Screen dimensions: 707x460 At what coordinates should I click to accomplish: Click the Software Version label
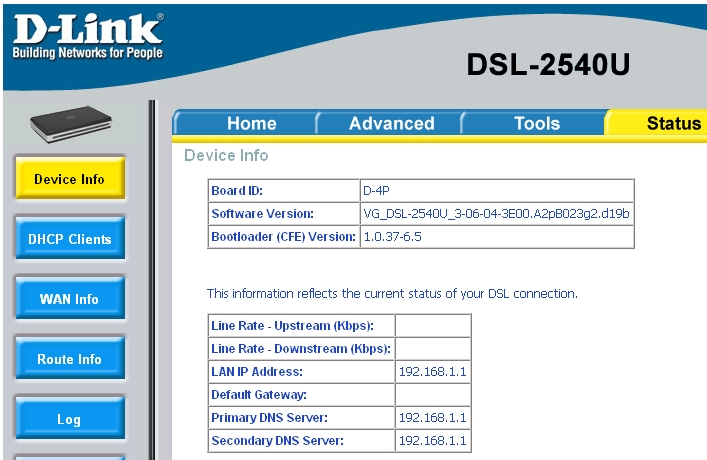coord(262,213)
